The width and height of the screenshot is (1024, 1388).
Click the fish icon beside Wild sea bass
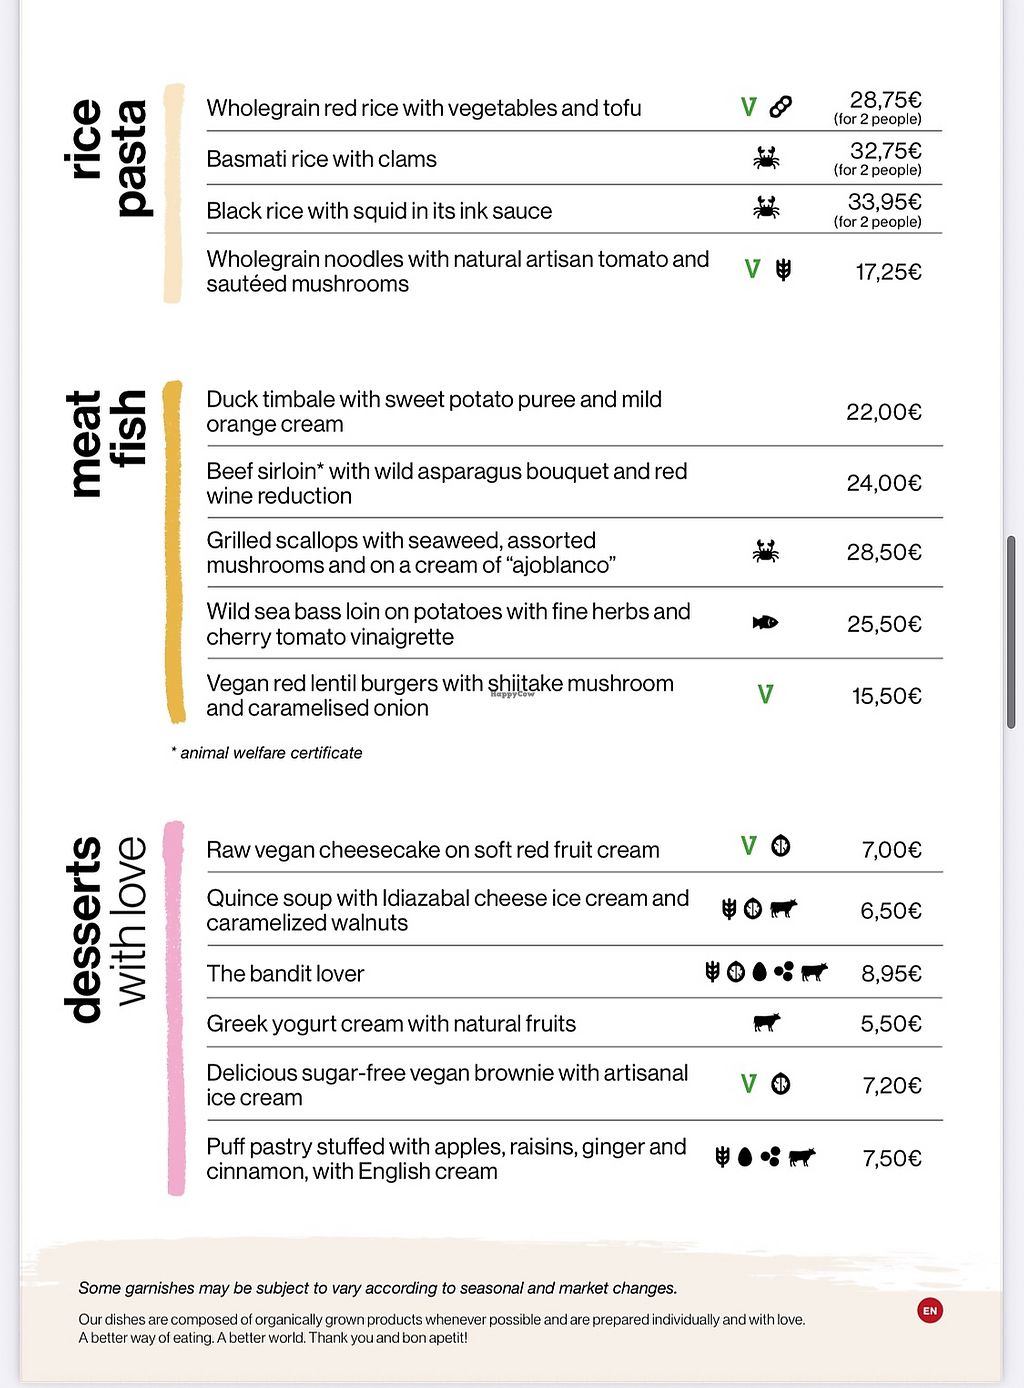click(765, 623)
